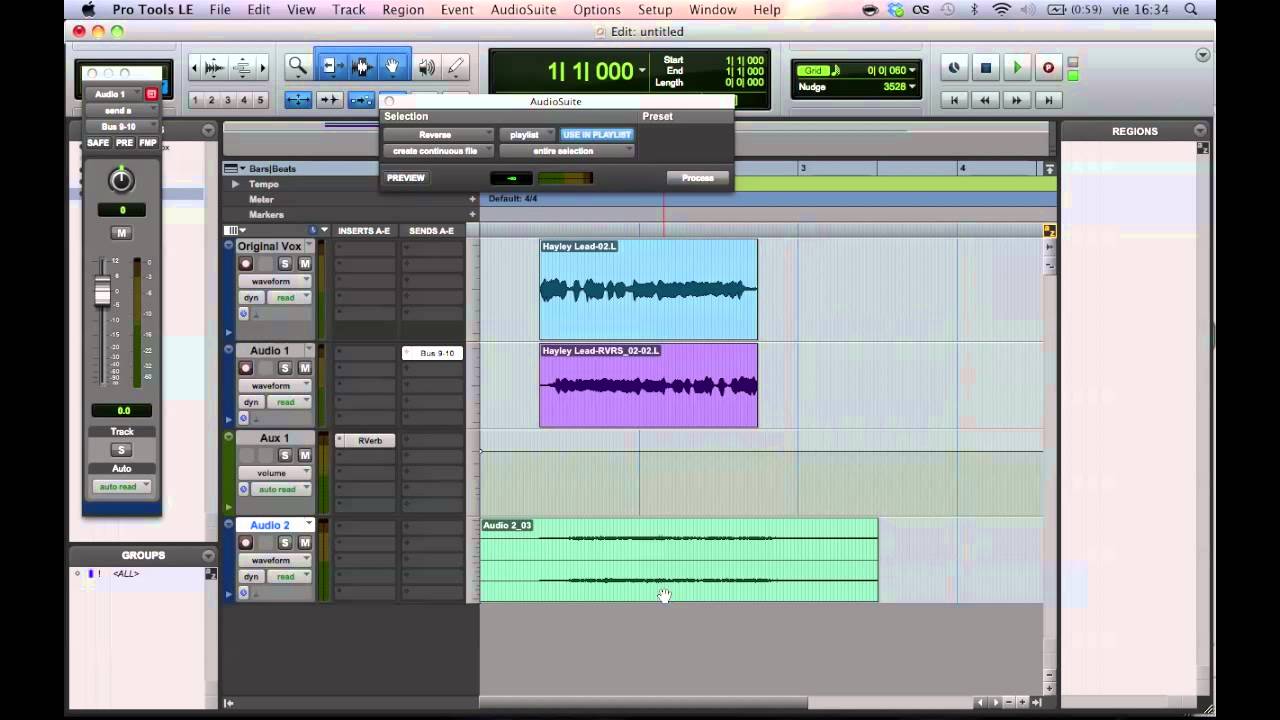Click the red close icon in send window
The width and height of the screenshot is (1280, 720).
pyautogui.click(x=151, y=94)
